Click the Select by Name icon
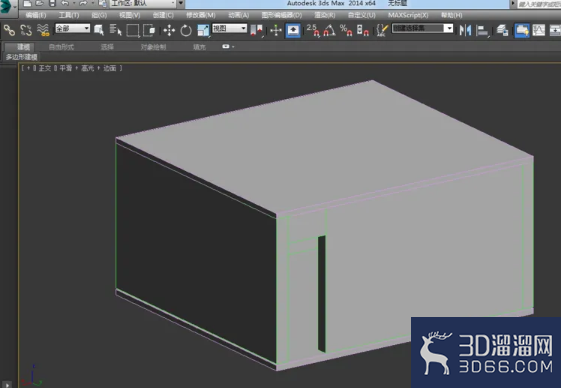The image size is (561, 388). tap(116, 30)
